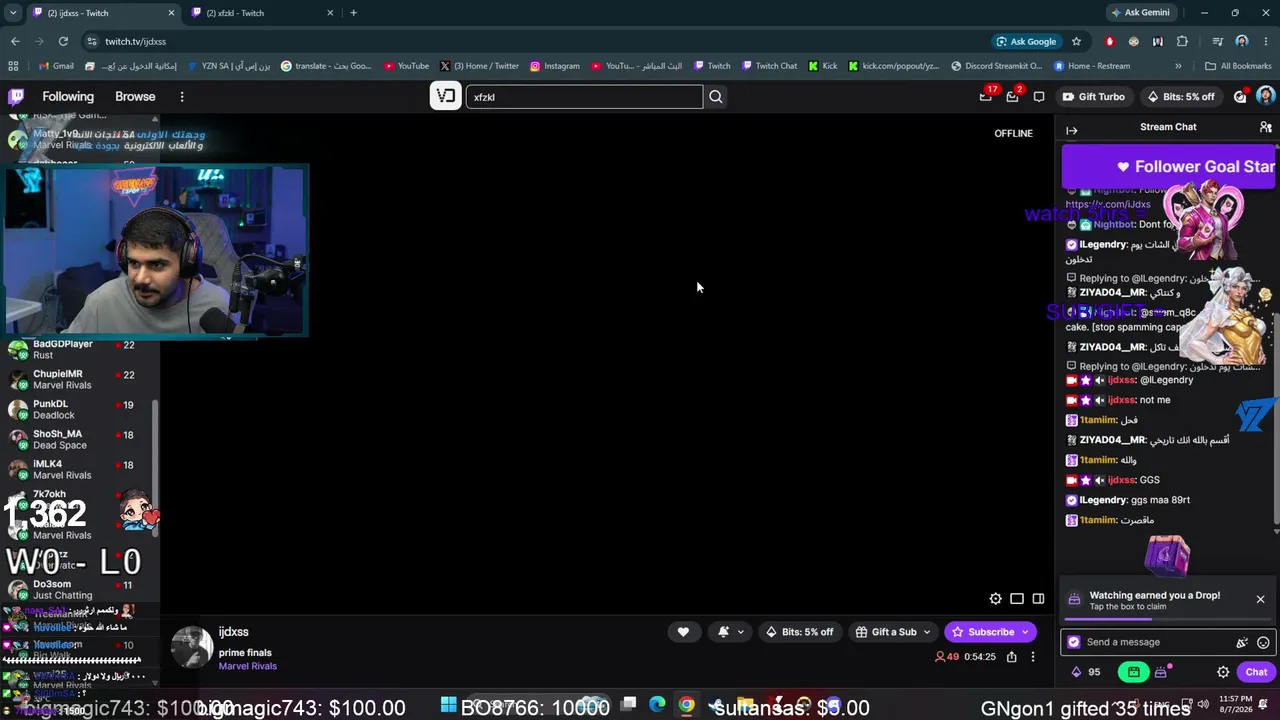Collapse the Stream Chat panel
This screenshot has height=720, width=1280.
1072,130
